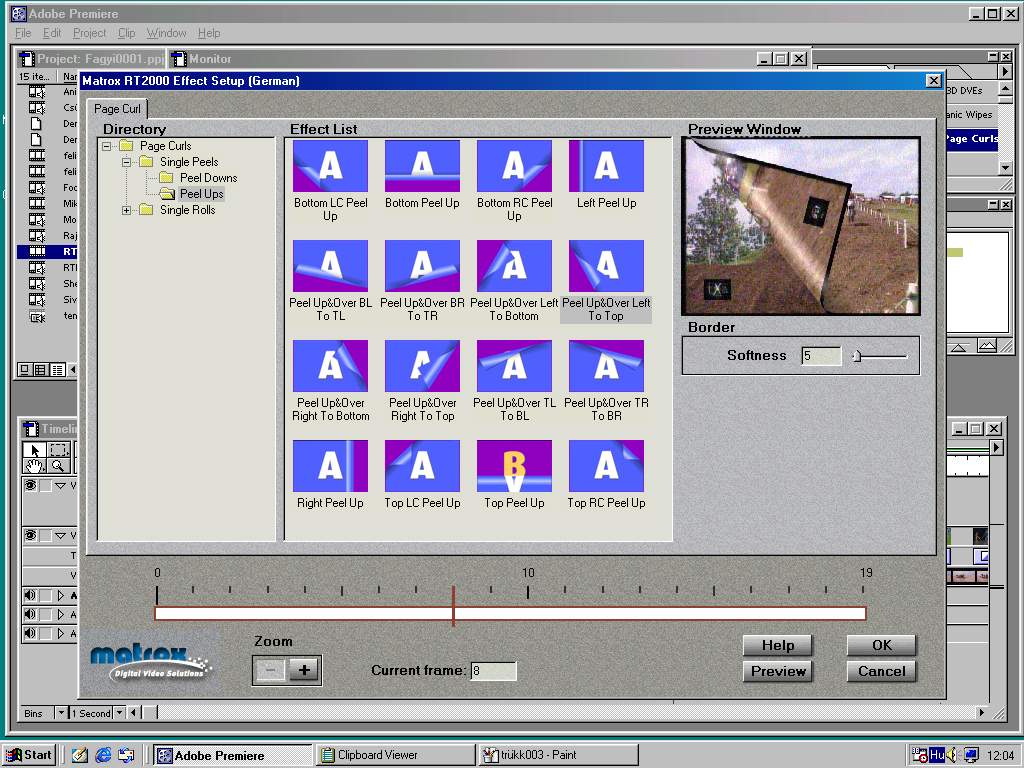
Task: Click the Help button in effect setup
Action: (x=778, y=645)
